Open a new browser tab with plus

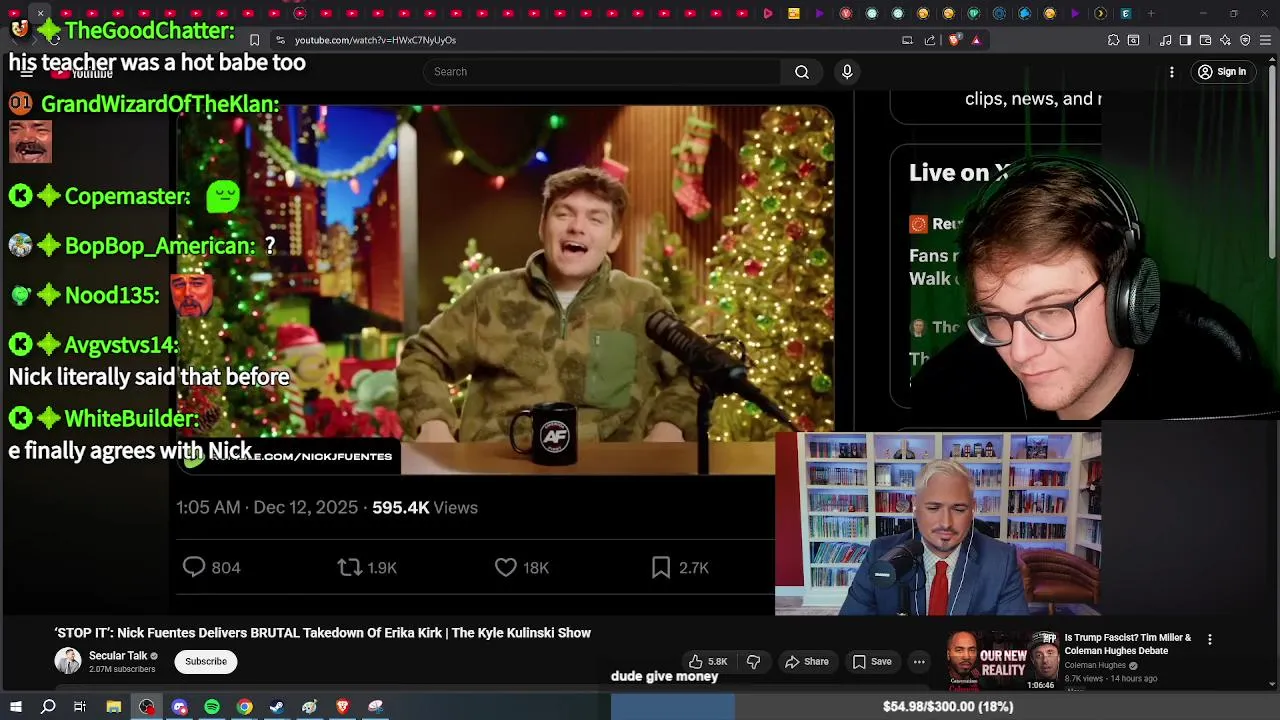click(x=1151, y=13)
